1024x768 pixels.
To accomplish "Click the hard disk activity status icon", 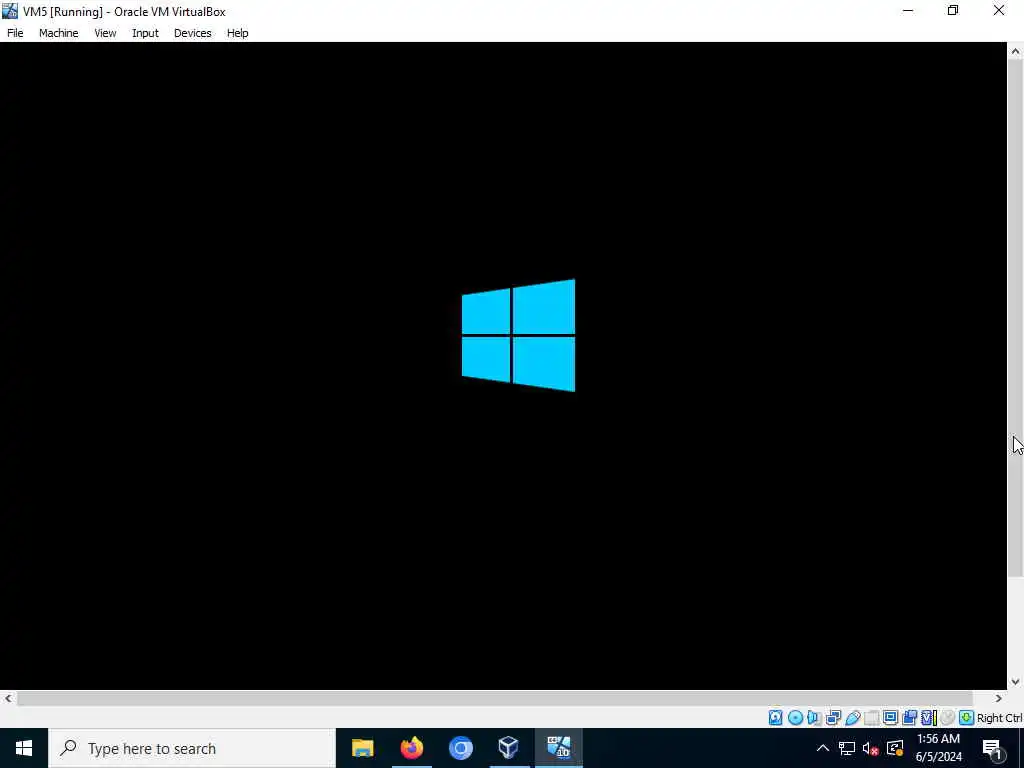I will click(775, 718).
